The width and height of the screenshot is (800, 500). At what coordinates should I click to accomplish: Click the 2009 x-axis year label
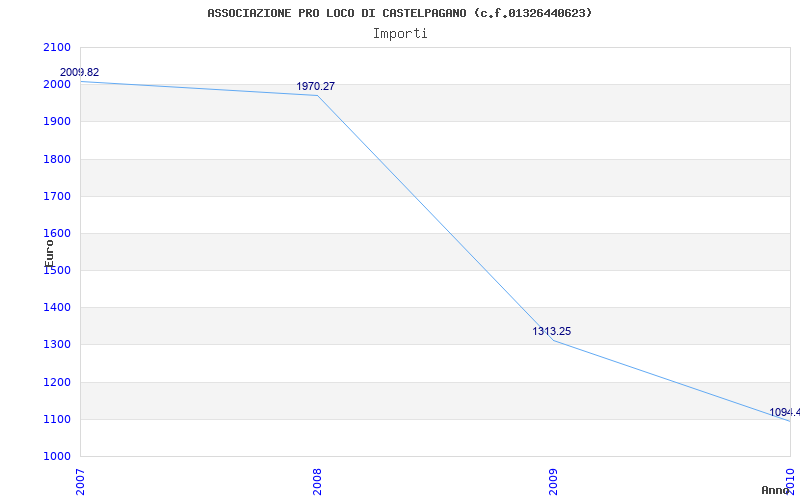(554, 483)
